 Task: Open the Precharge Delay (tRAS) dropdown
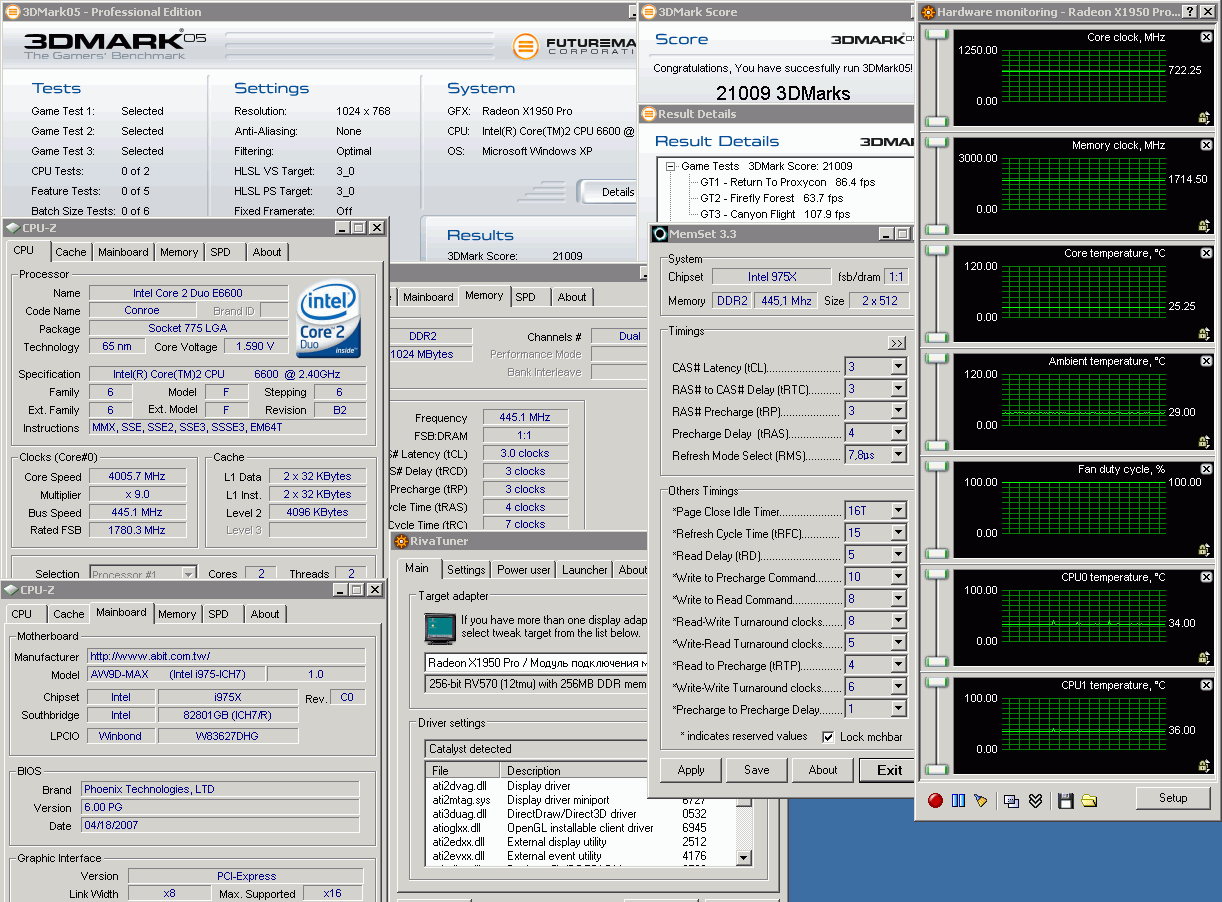[x=898, y=433]
